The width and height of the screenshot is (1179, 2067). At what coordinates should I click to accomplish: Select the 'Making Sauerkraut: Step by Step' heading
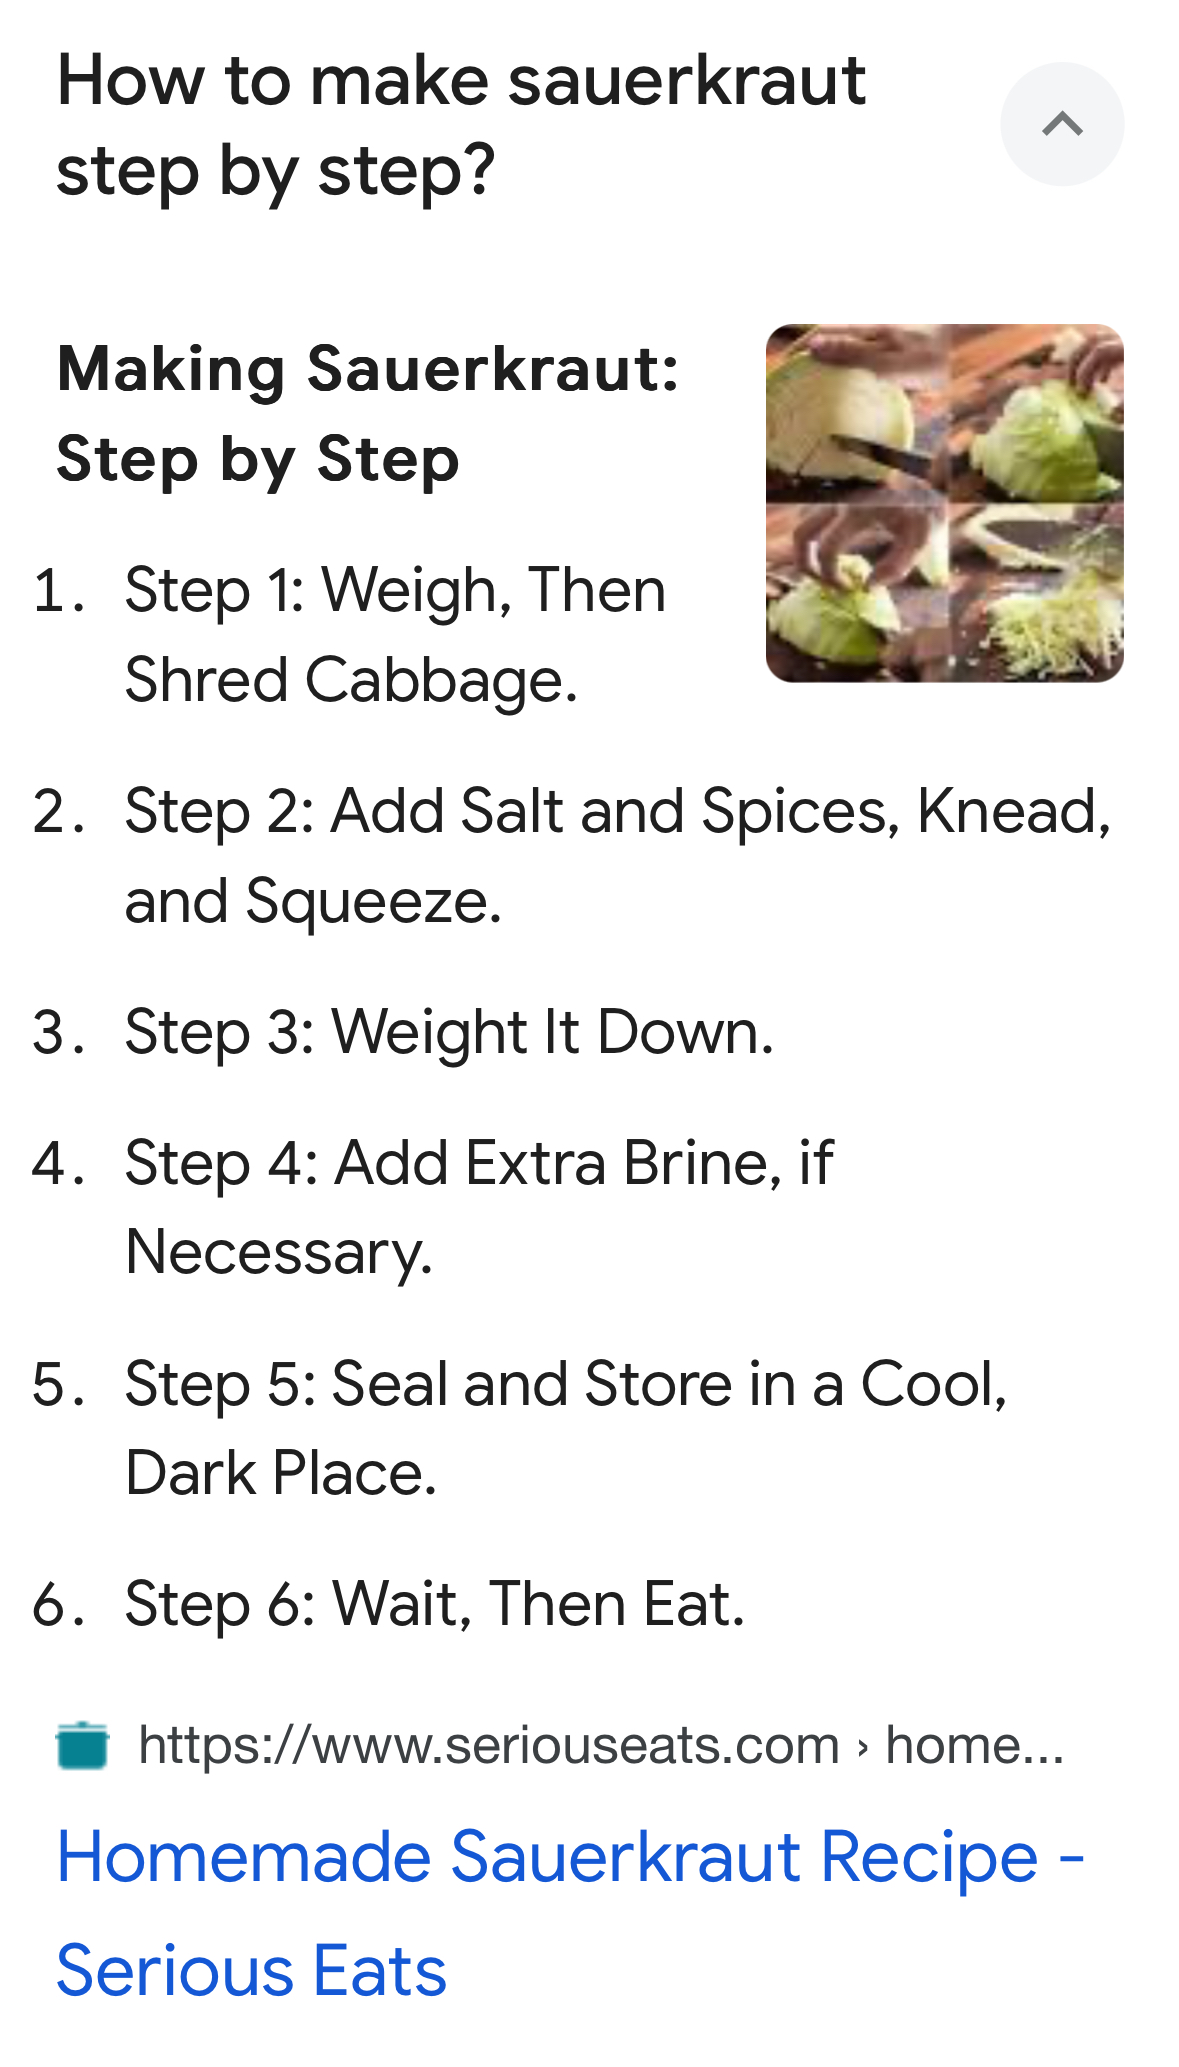368,414
